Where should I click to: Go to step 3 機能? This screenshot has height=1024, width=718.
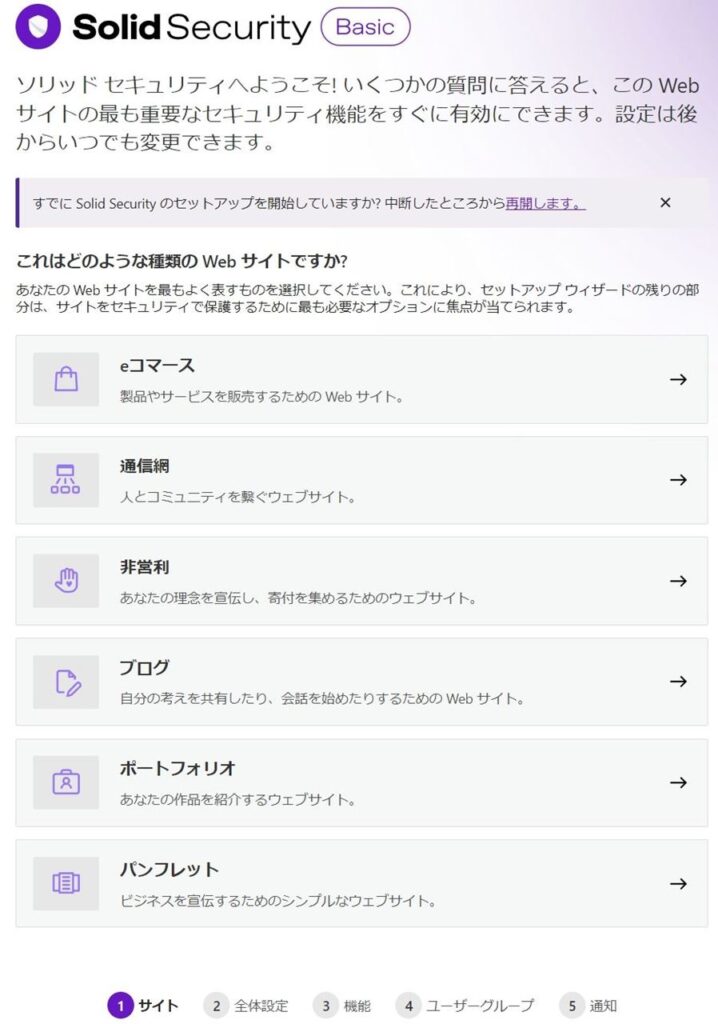coord(342,1006)
